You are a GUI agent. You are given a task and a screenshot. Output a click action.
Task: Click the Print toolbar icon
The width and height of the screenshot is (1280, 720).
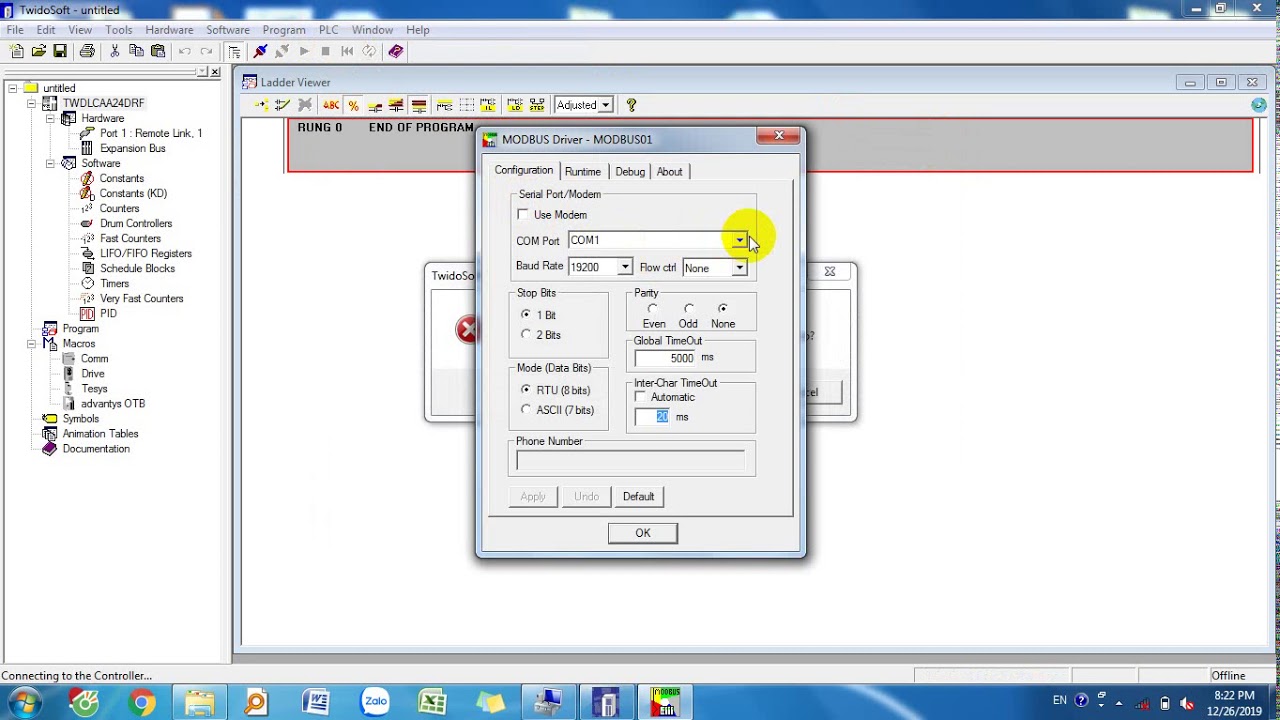tap(87, 51)
